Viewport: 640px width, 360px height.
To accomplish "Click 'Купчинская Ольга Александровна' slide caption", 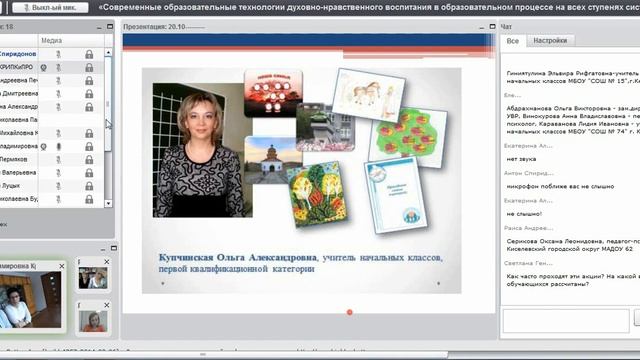I will [x=238, y=258].
